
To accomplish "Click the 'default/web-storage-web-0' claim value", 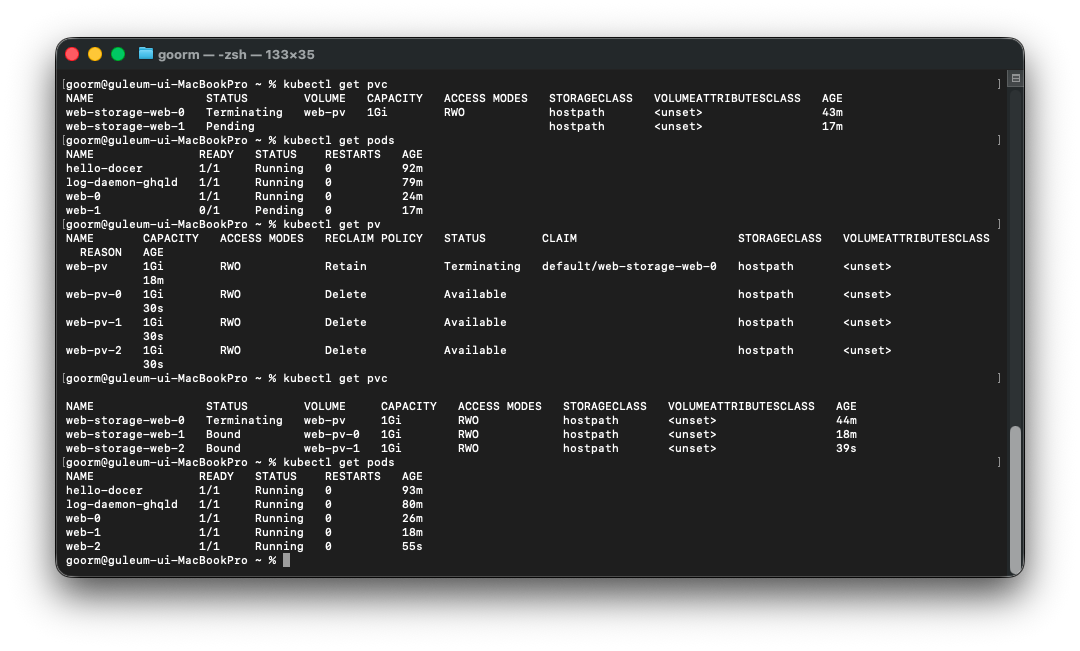I will coord(629,267).
